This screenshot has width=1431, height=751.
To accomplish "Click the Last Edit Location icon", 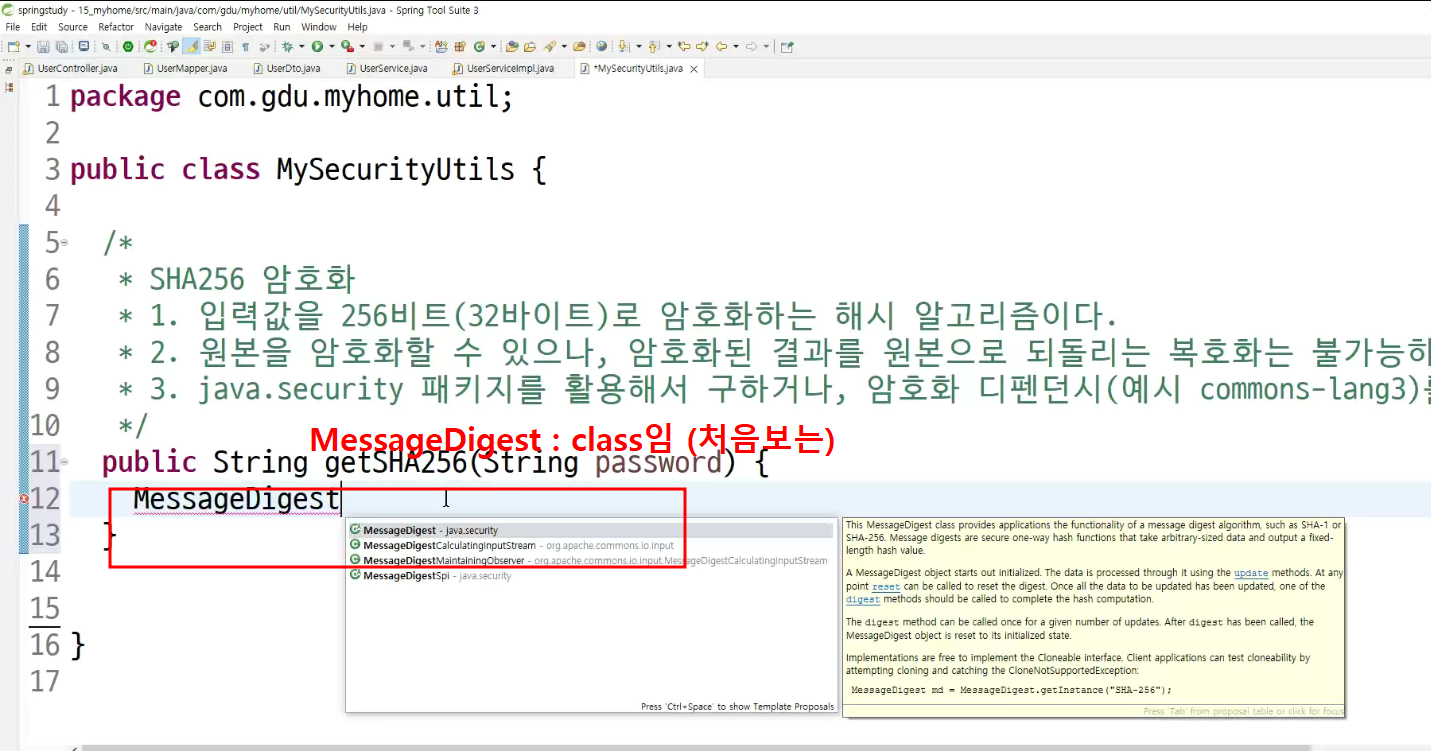I will [684, 46].
